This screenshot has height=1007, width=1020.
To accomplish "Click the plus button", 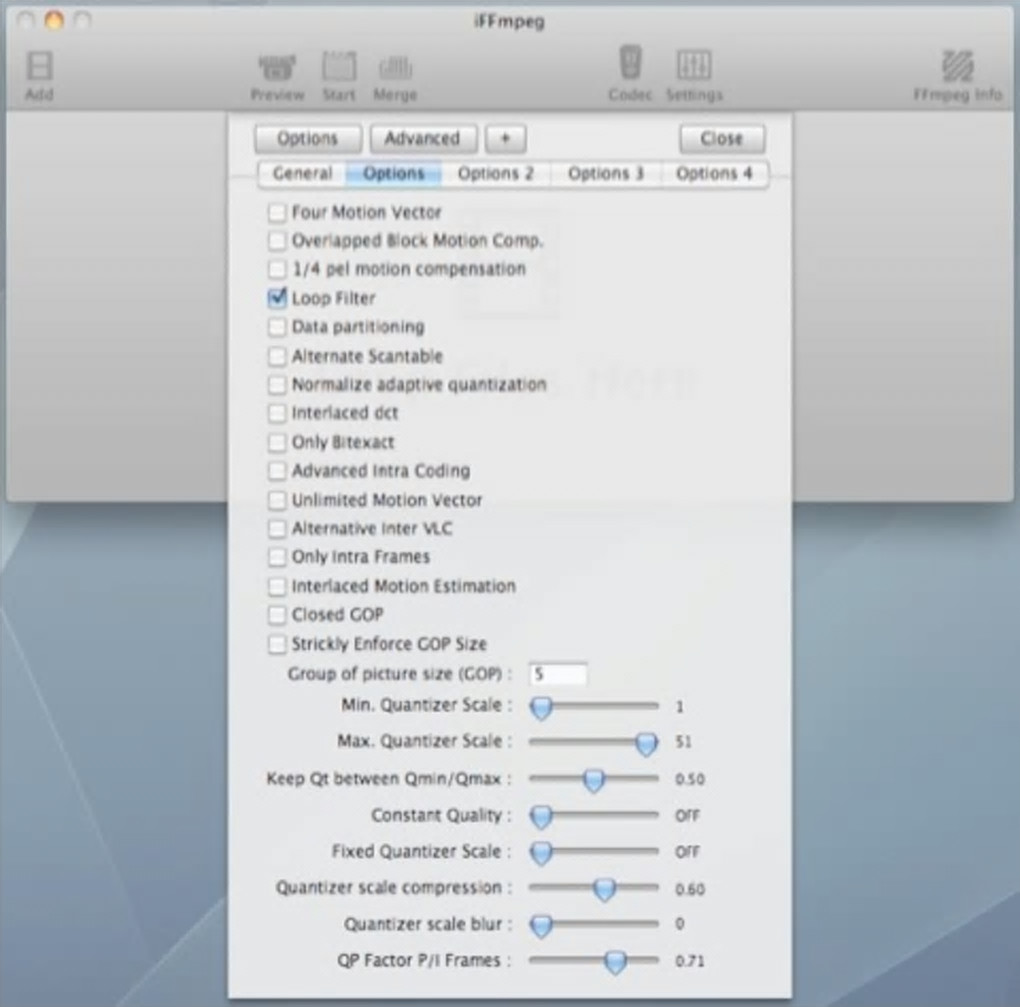I will click(x=505, y=139).
